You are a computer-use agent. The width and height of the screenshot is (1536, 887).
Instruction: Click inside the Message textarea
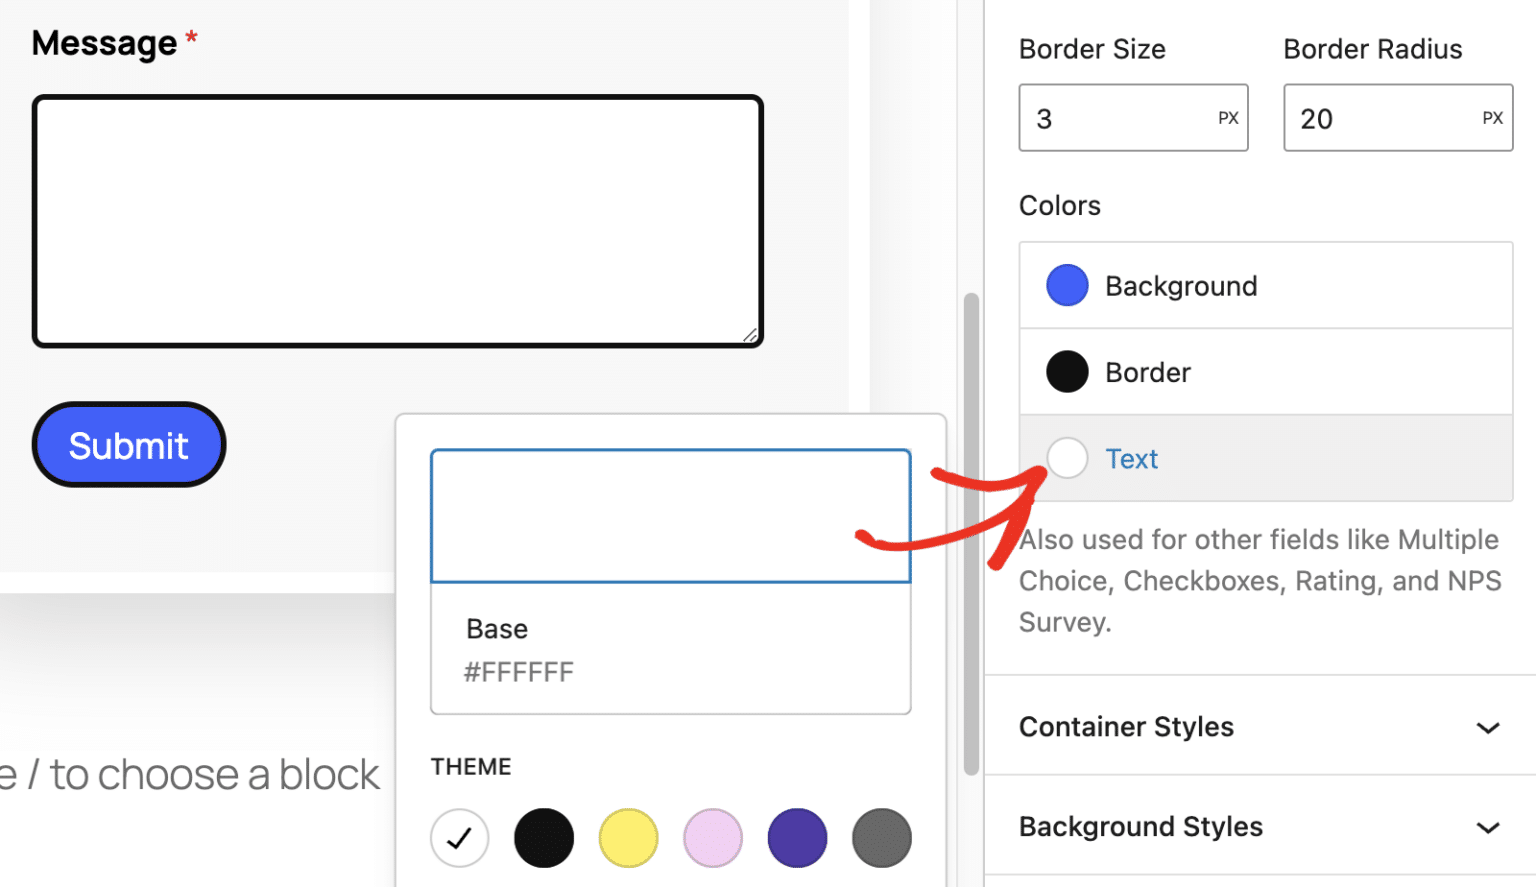click(x=397, y=221)
